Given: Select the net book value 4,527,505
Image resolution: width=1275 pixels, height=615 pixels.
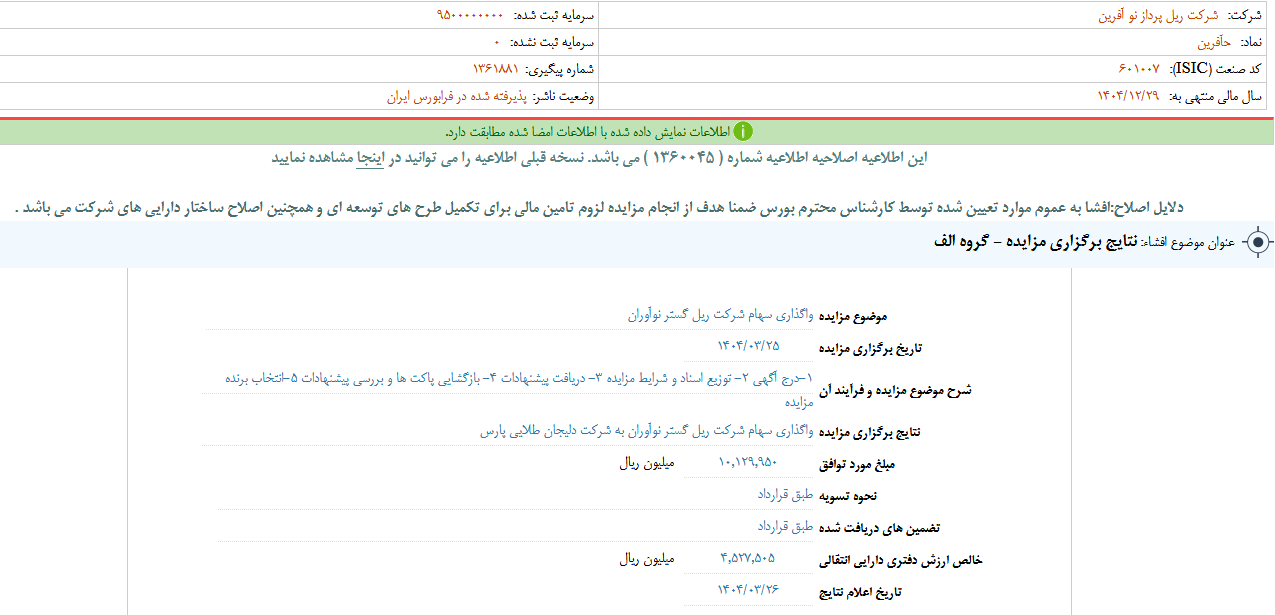Looking at the screenshot, I should 747,558.
